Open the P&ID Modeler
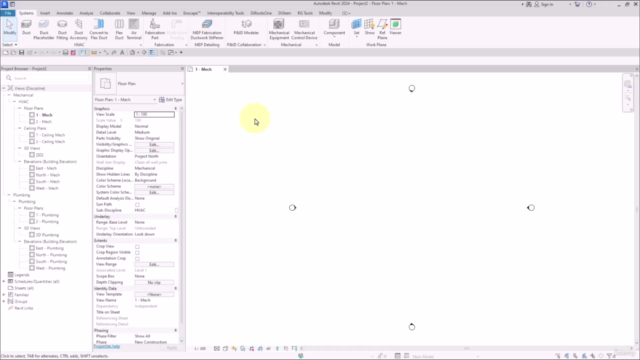Viewport: 640px width, 360px height. point(246,27)
